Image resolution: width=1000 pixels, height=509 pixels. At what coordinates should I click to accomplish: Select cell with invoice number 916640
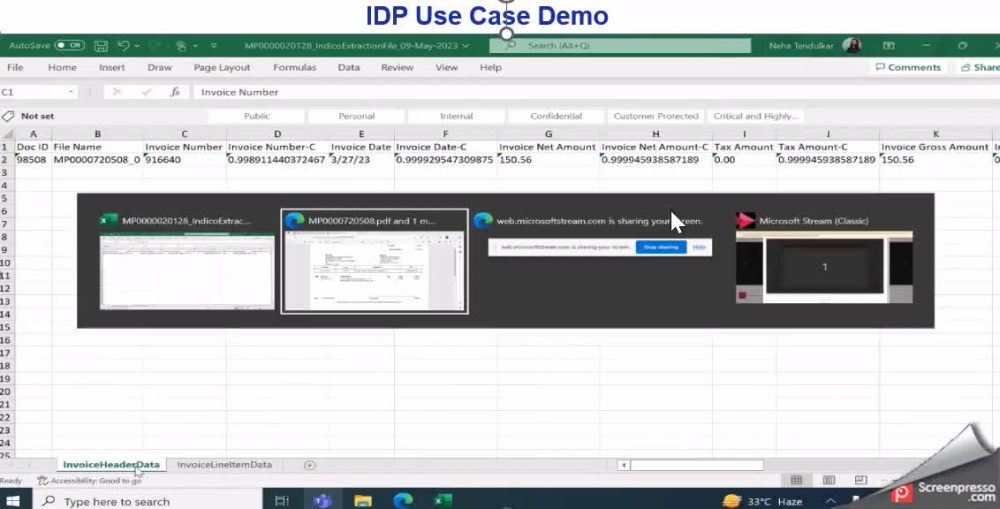[x=185, y=159]
